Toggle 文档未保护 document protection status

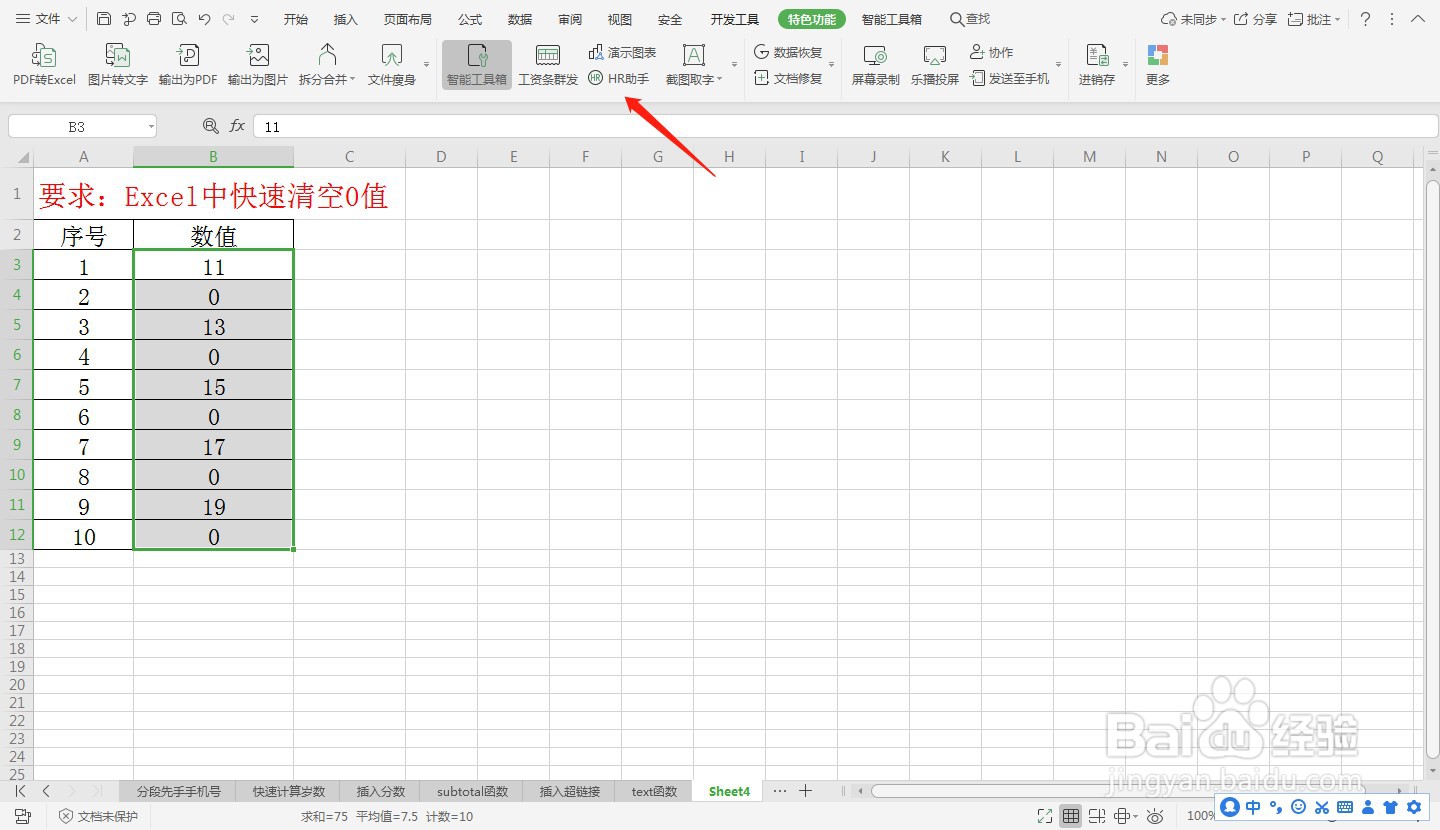pyautogui.click(x=98, y=816)
